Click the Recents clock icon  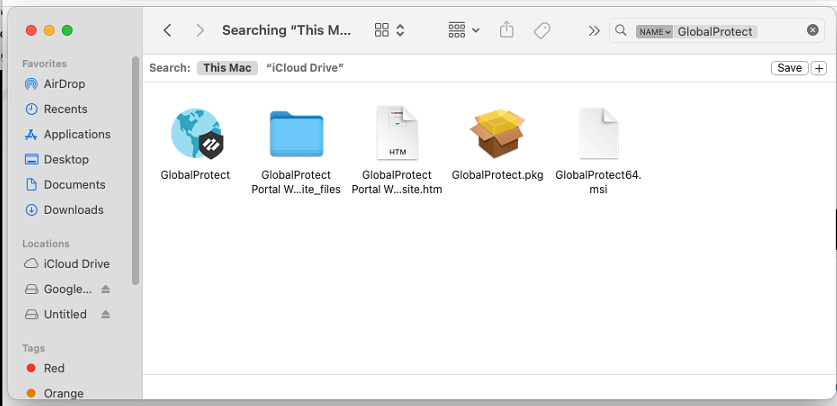(x=31, y=109)
